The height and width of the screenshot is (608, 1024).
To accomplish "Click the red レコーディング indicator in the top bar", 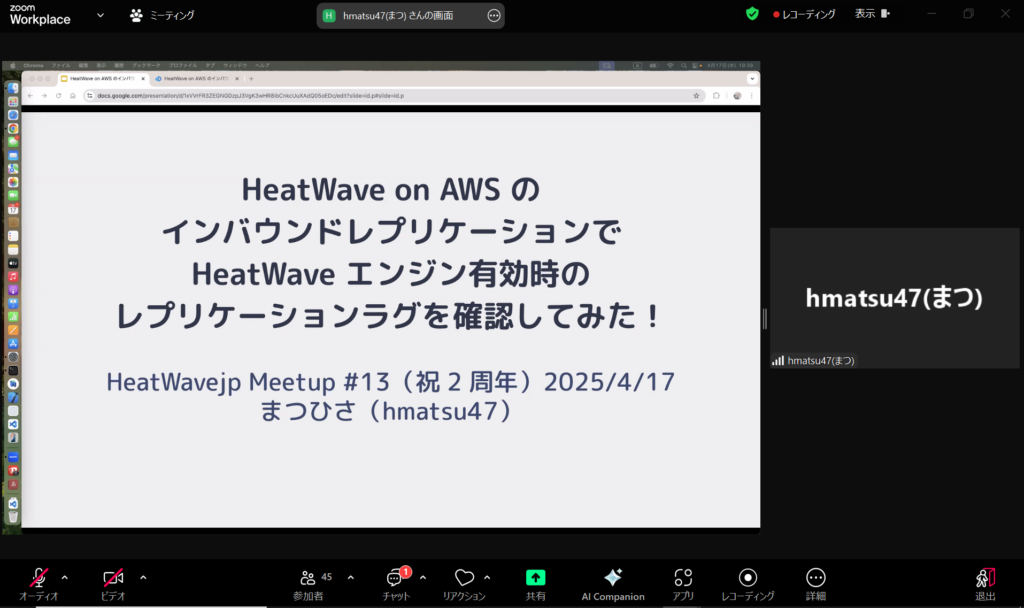I will tap(804, 14).
